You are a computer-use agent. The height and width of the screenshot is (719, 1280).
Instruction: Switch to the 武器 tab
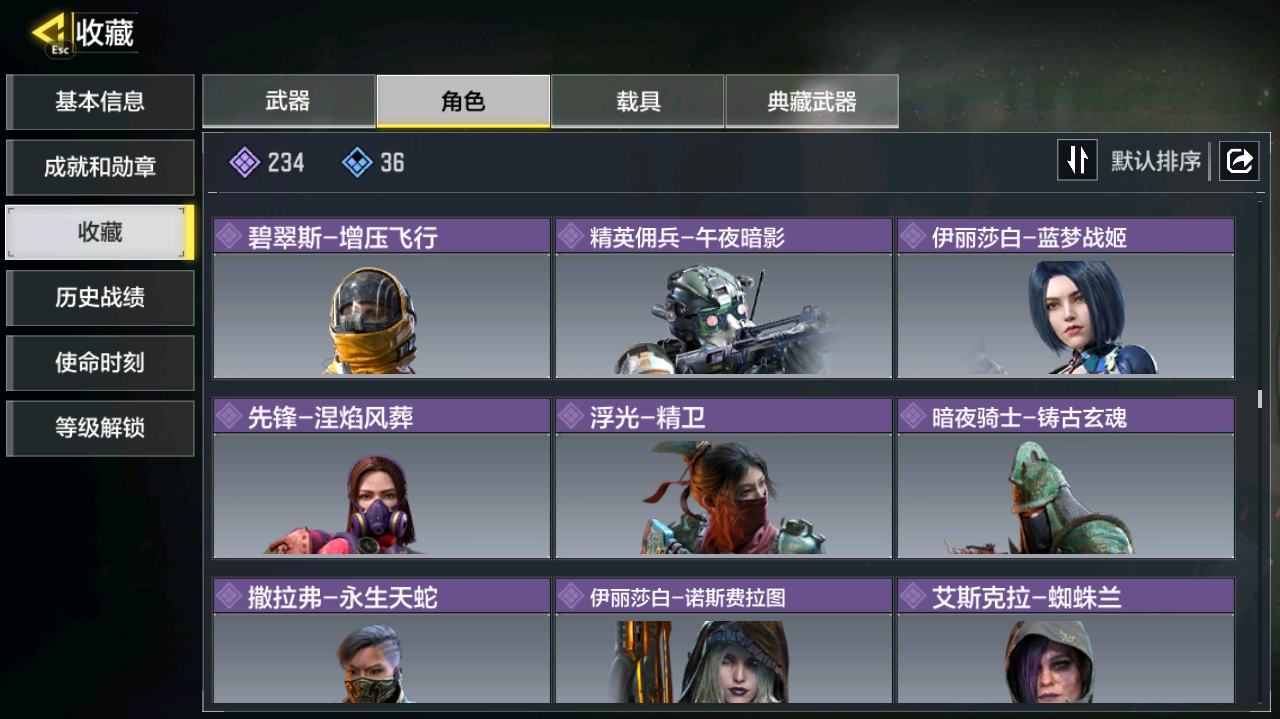[289, 101]
